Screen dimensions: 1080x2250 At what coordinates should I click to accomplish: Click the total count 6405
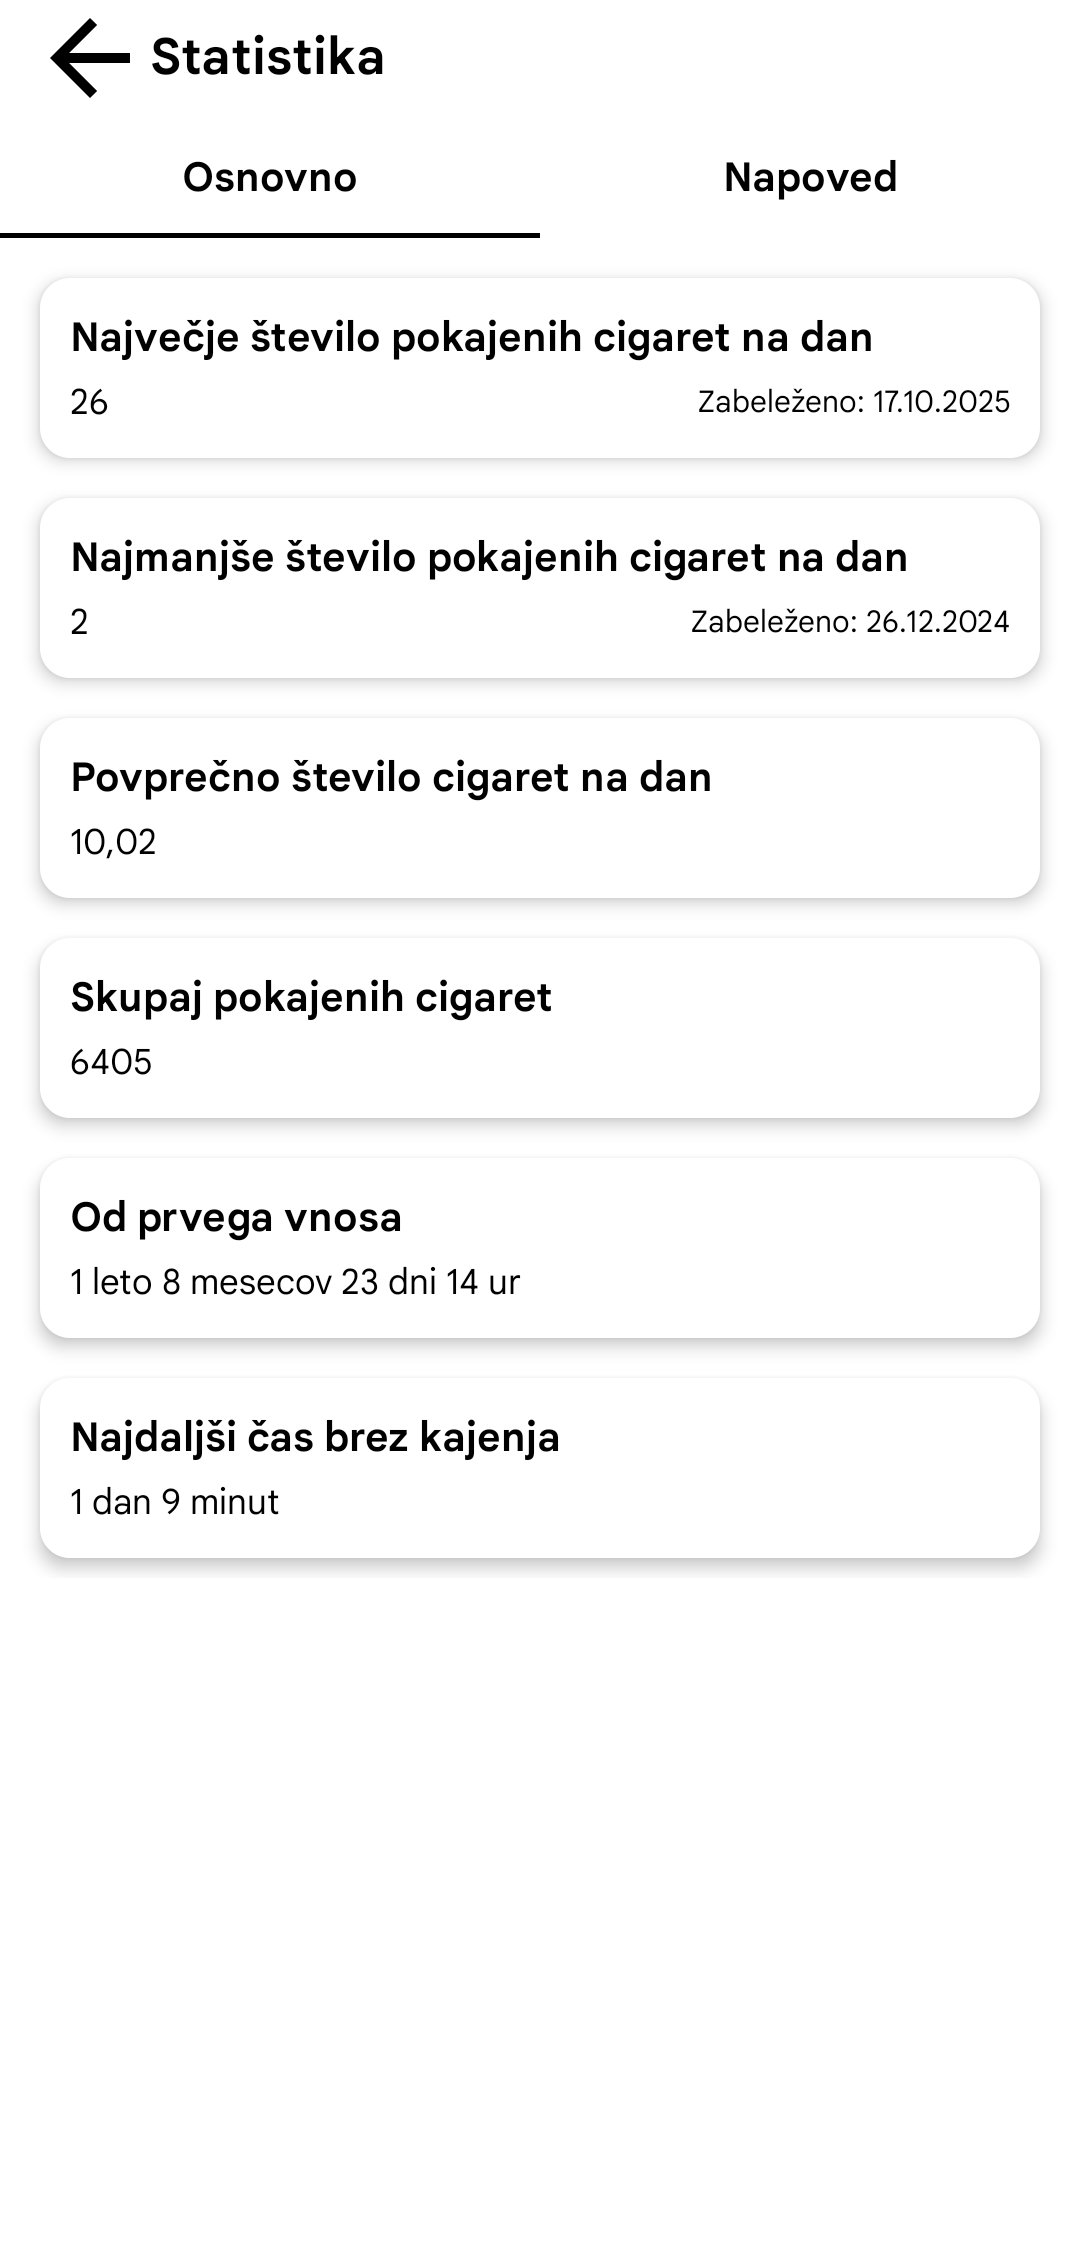coord(111,1062)
